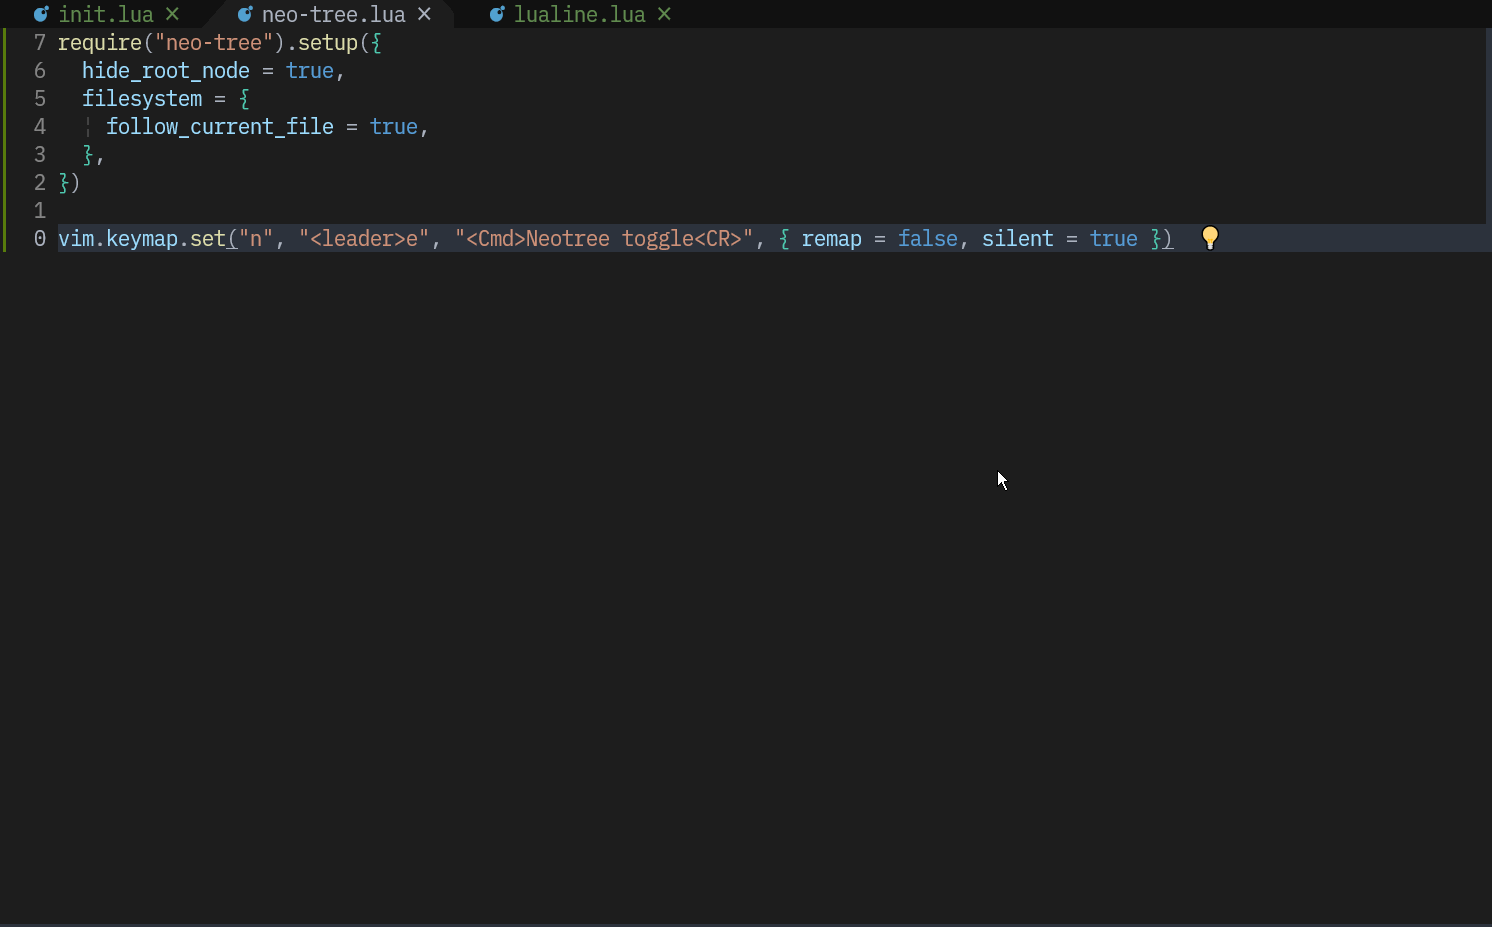The width and height of the screenshot is (1492, 927).
Task: Click "true" on the follow_current_file line
Action: (x=394, y=127)
